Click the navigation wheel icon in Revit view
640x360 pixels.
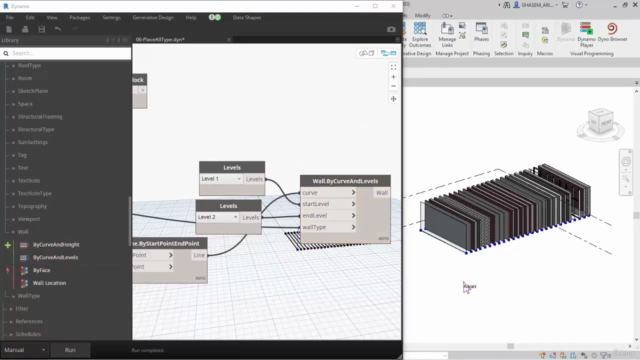click(626, 162)
